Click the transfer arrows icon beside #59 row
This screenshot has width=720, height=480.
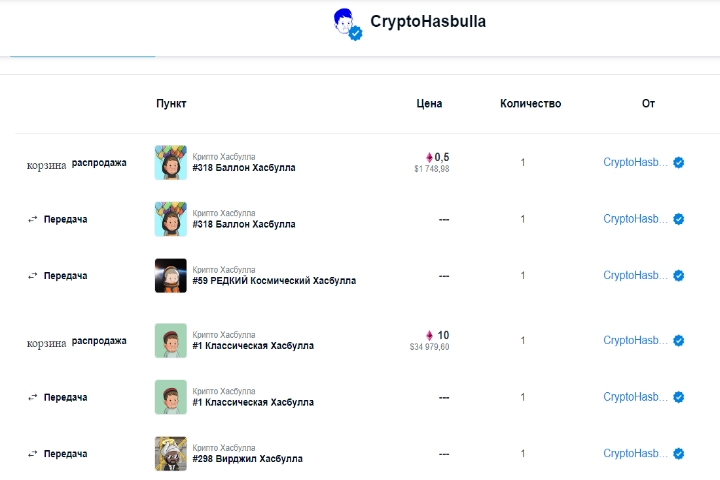pyautogui.click(x=33, y=276)
